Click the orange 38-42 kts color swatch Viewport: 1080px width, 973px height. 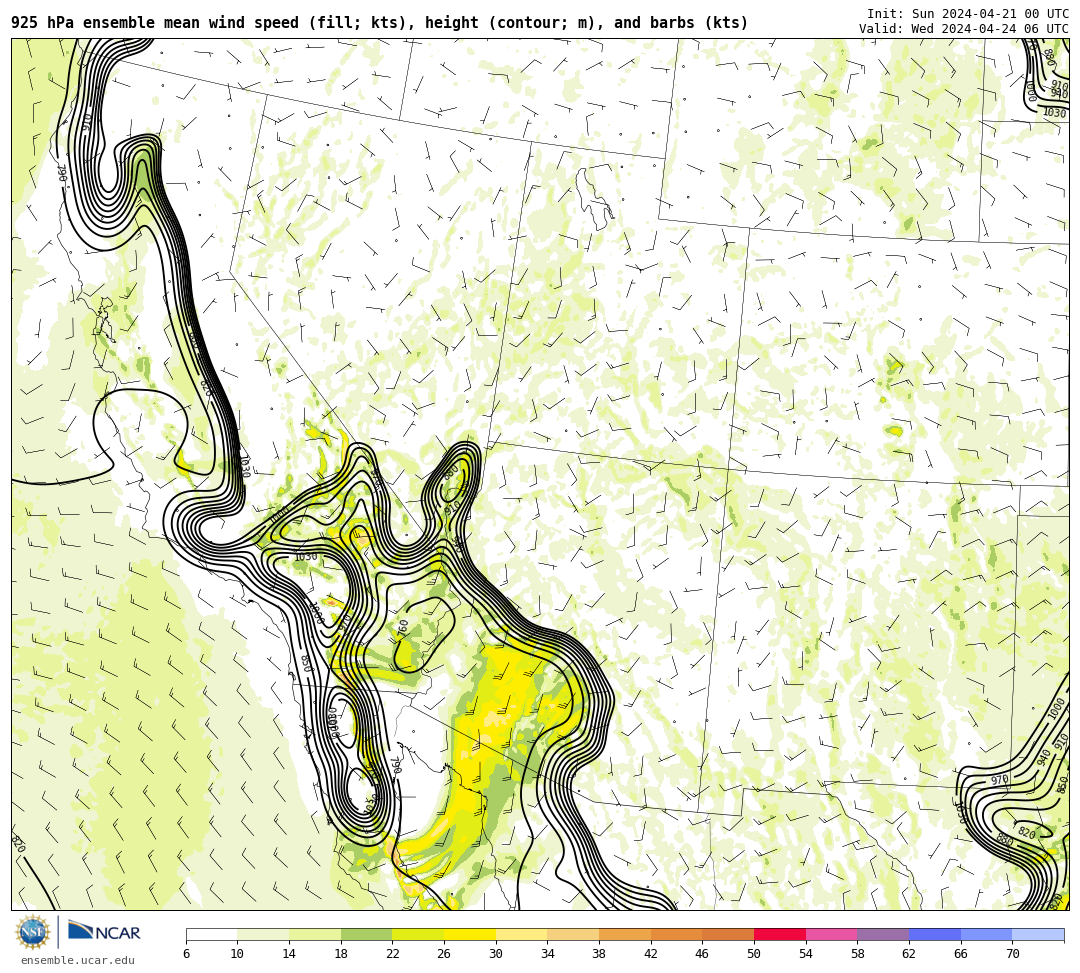click(x=625, y=934)
